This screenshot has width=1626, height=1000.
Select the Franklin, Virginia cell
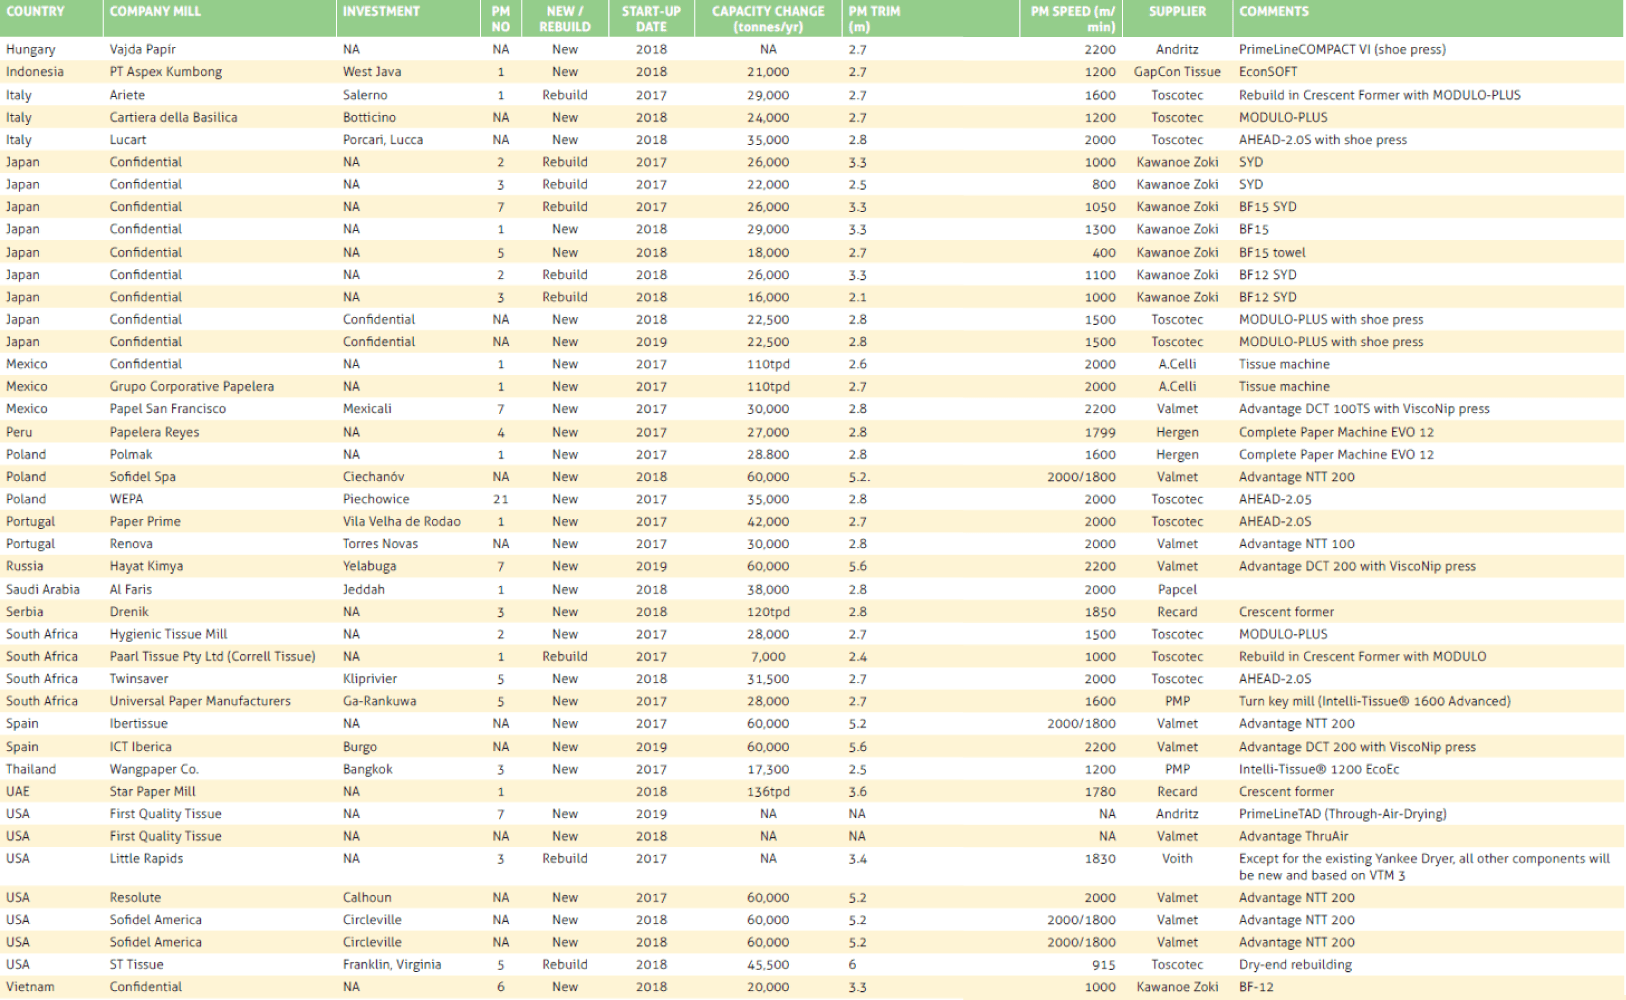pos(392,965)
